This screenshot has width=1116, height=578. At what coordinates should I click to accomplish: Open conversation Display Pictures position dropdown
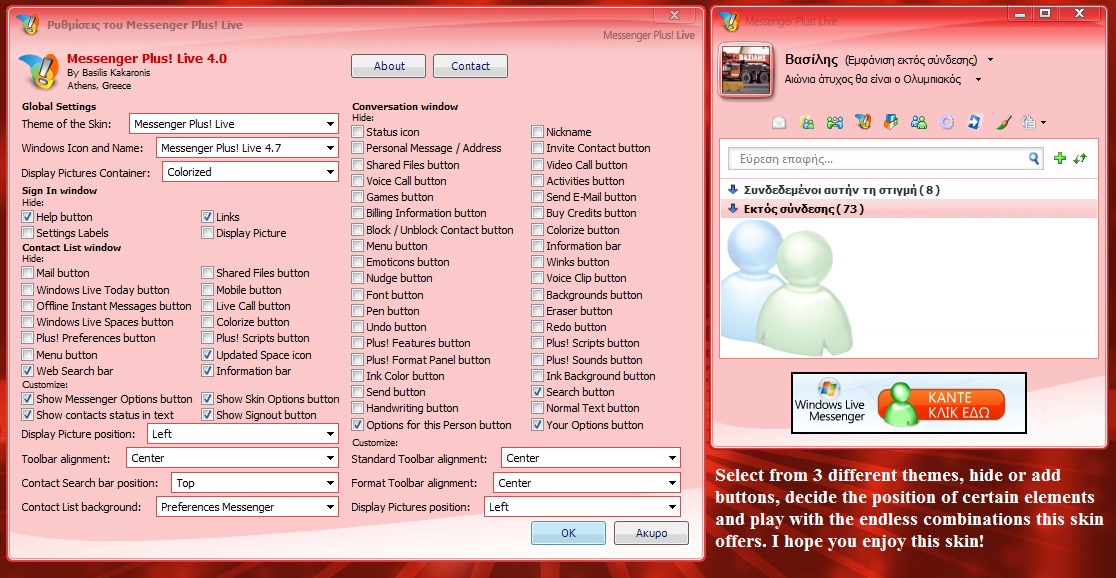582,508
